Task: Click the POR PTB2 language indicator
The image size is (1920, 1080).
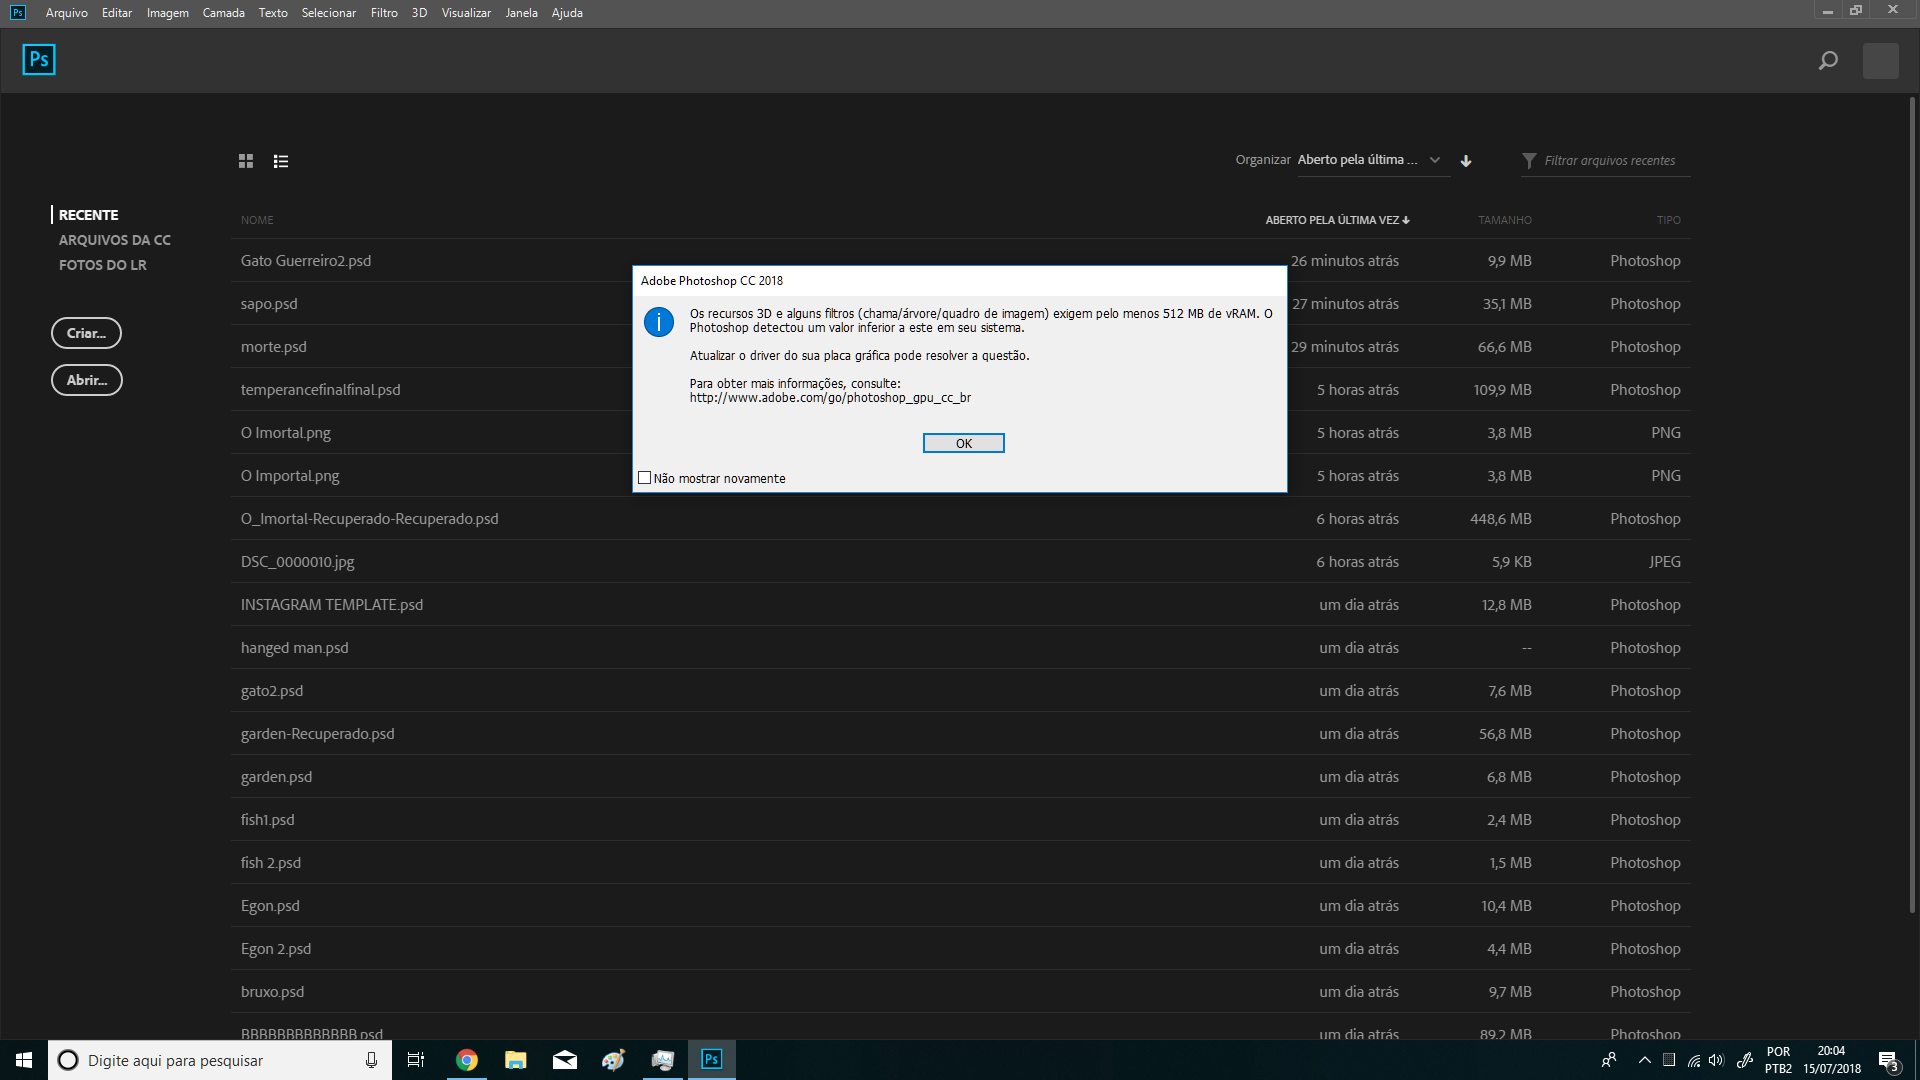Action: pyautogui.click(x=1778, y=1060)
